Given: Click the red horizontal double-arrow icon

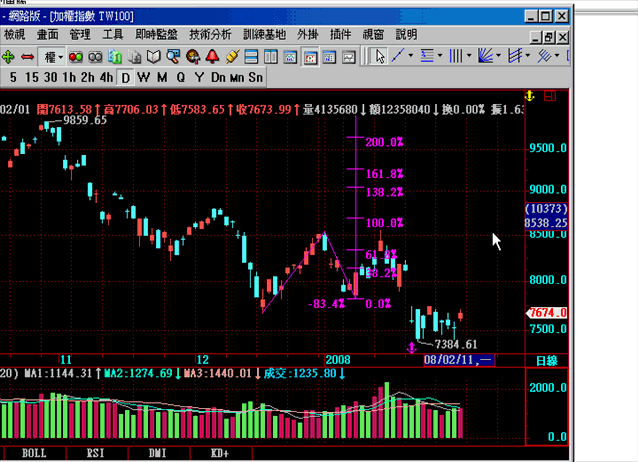Looking at the screenshot, I should [27, 56].
